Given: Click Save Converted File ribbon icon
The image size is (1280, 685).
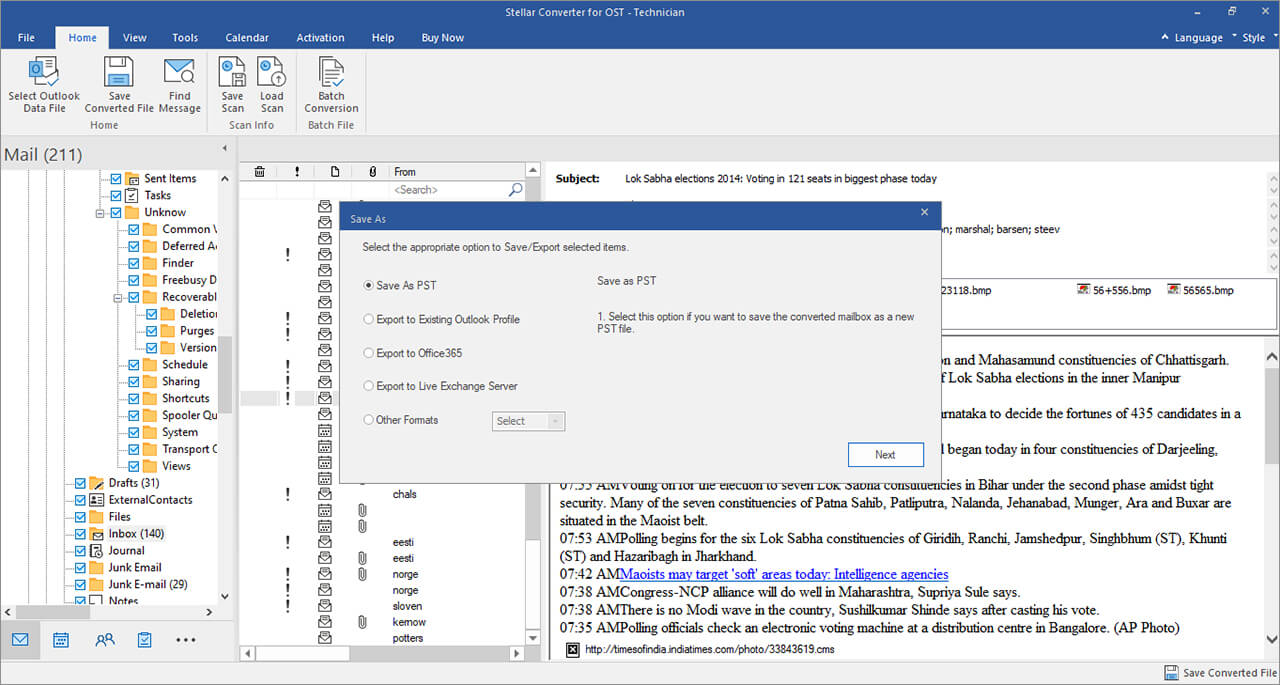Looking at the screenshot, I should coord(119,84).
